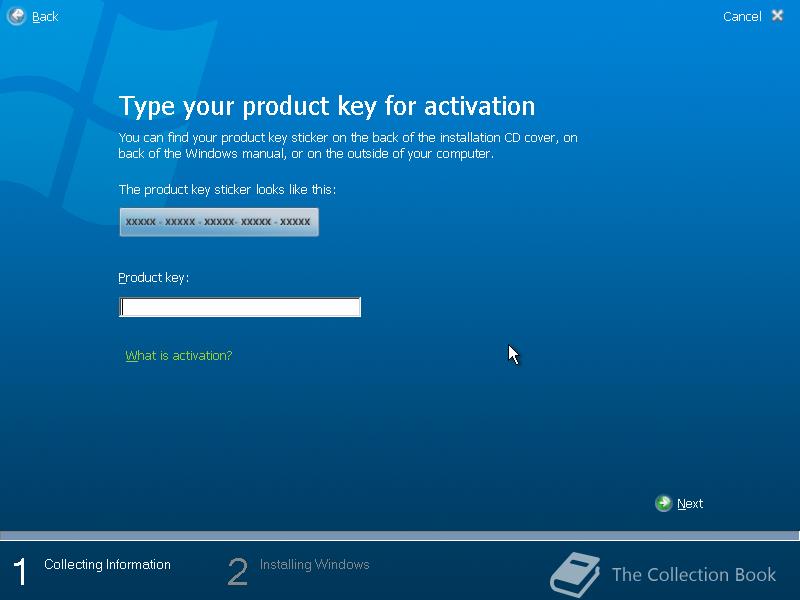
Task: Click inside the Product key input field
Action: [x=240, y=307]
